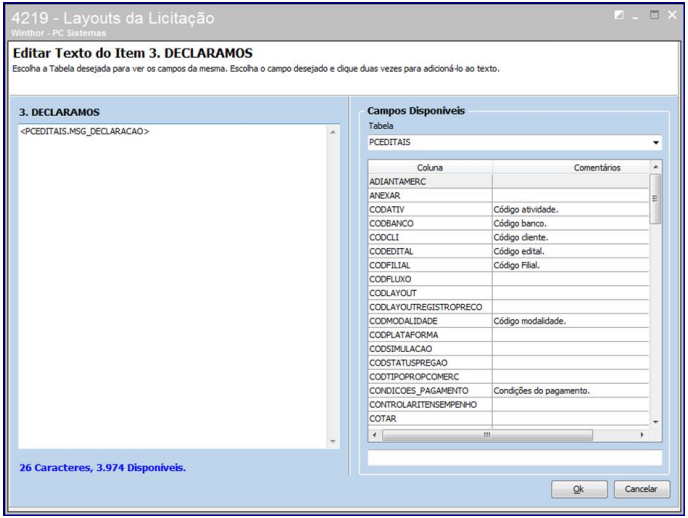Click the 'Condições do pagamento.' comment cell
The height and width of the screenshot is (518, 688).
tap(570, 391)
